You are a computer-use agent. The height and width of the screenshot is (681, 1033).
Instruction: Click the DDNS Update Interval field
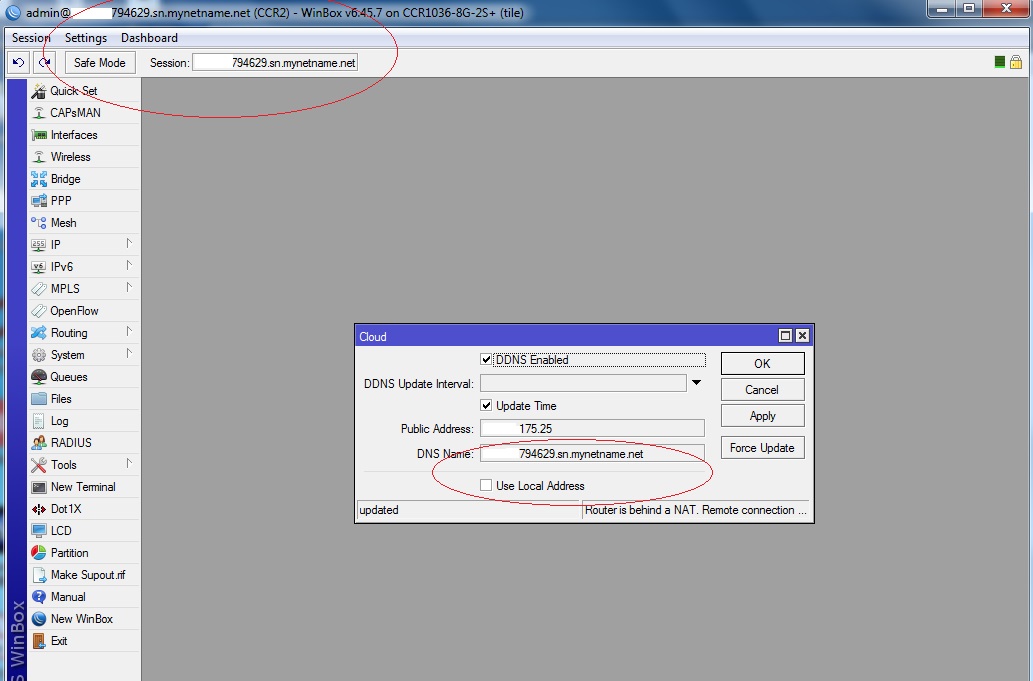pyautogui.click(x=583, y=383)
